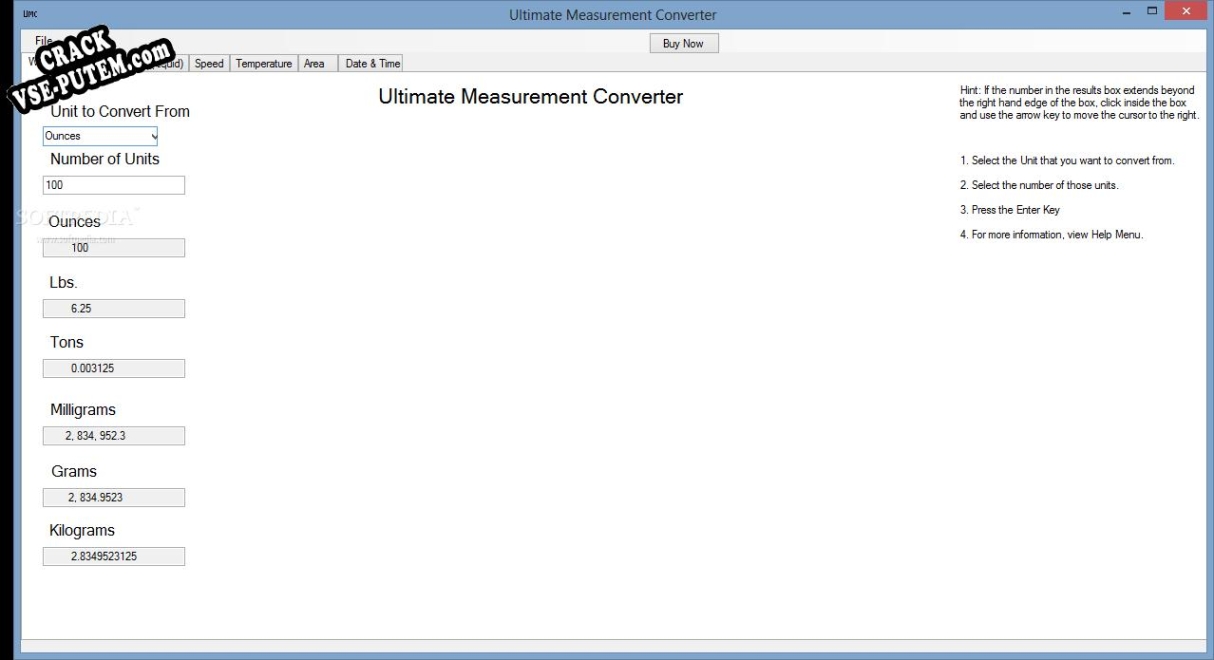Image resolution: width=1214 pixels, height=660 pixels.
Task: Click inside the Lbs. result box
Action: tap(114, 309)
